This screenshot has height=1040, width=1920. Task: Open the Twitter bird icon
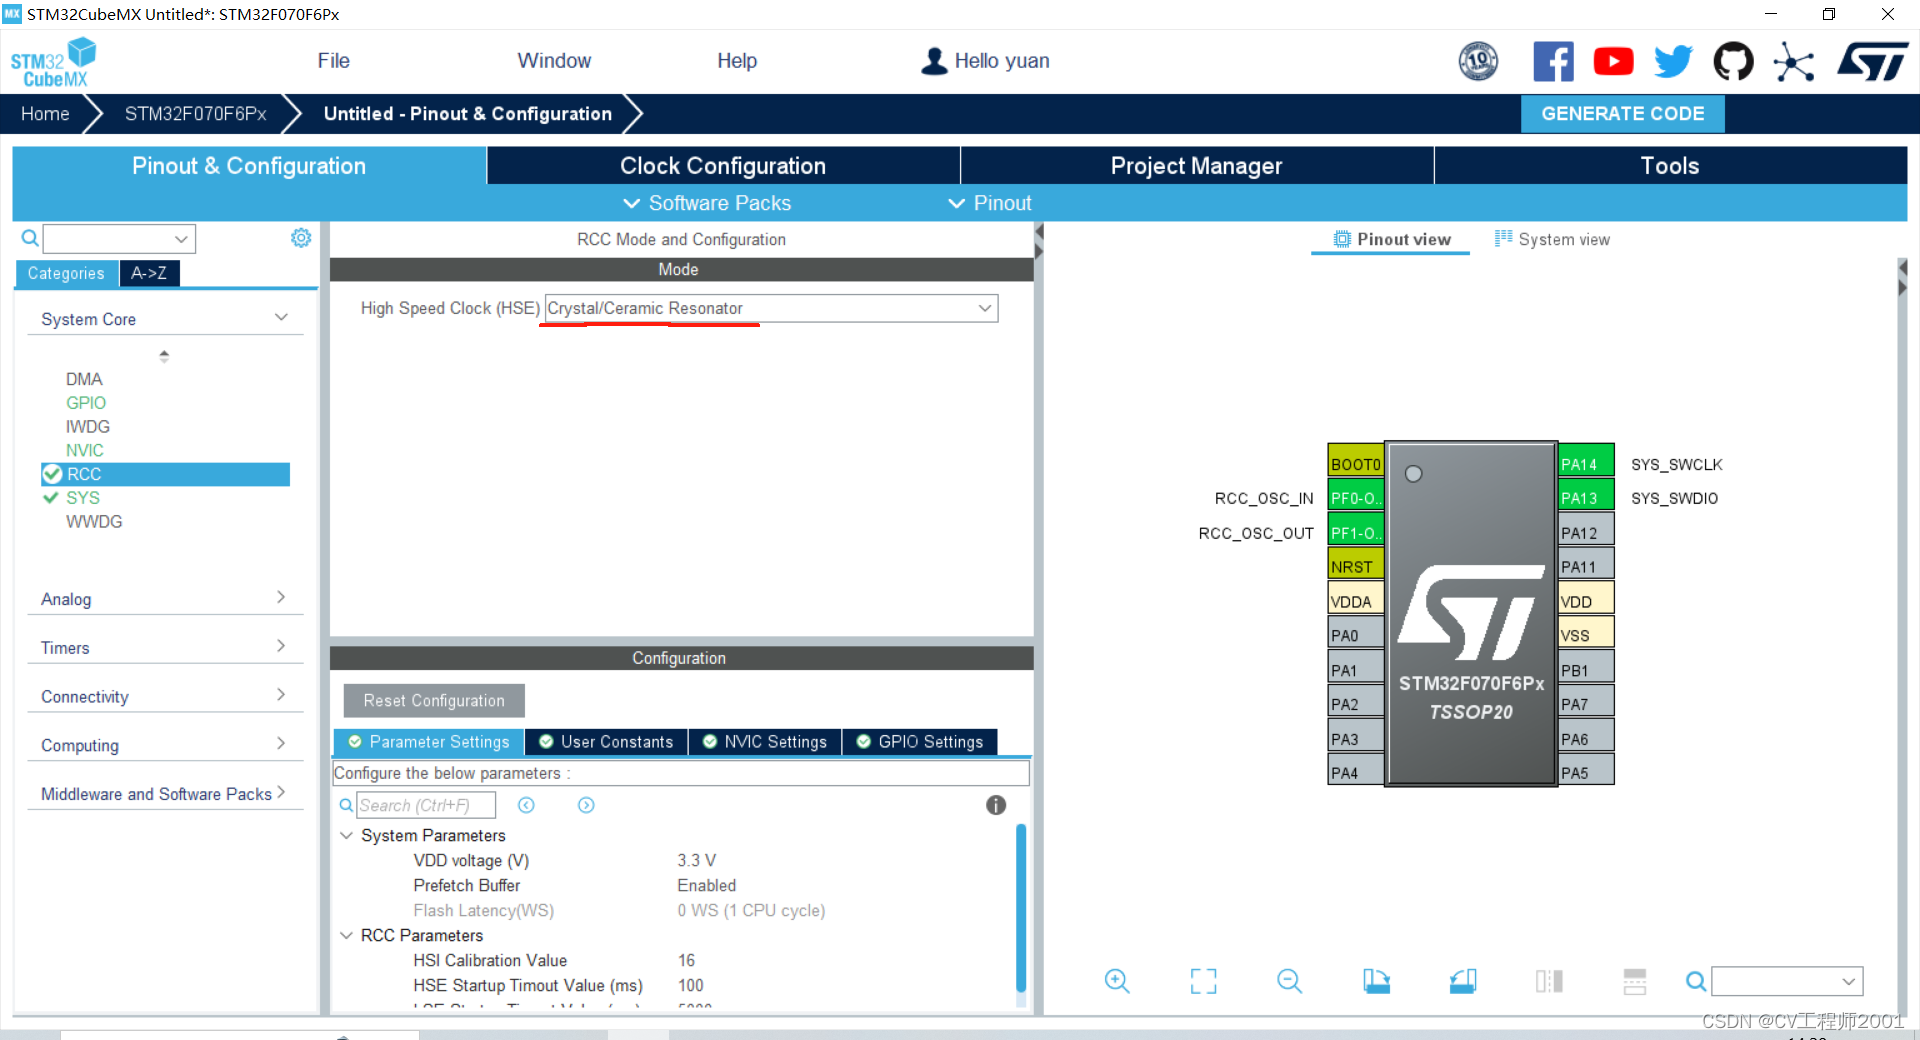(1673, 62)
